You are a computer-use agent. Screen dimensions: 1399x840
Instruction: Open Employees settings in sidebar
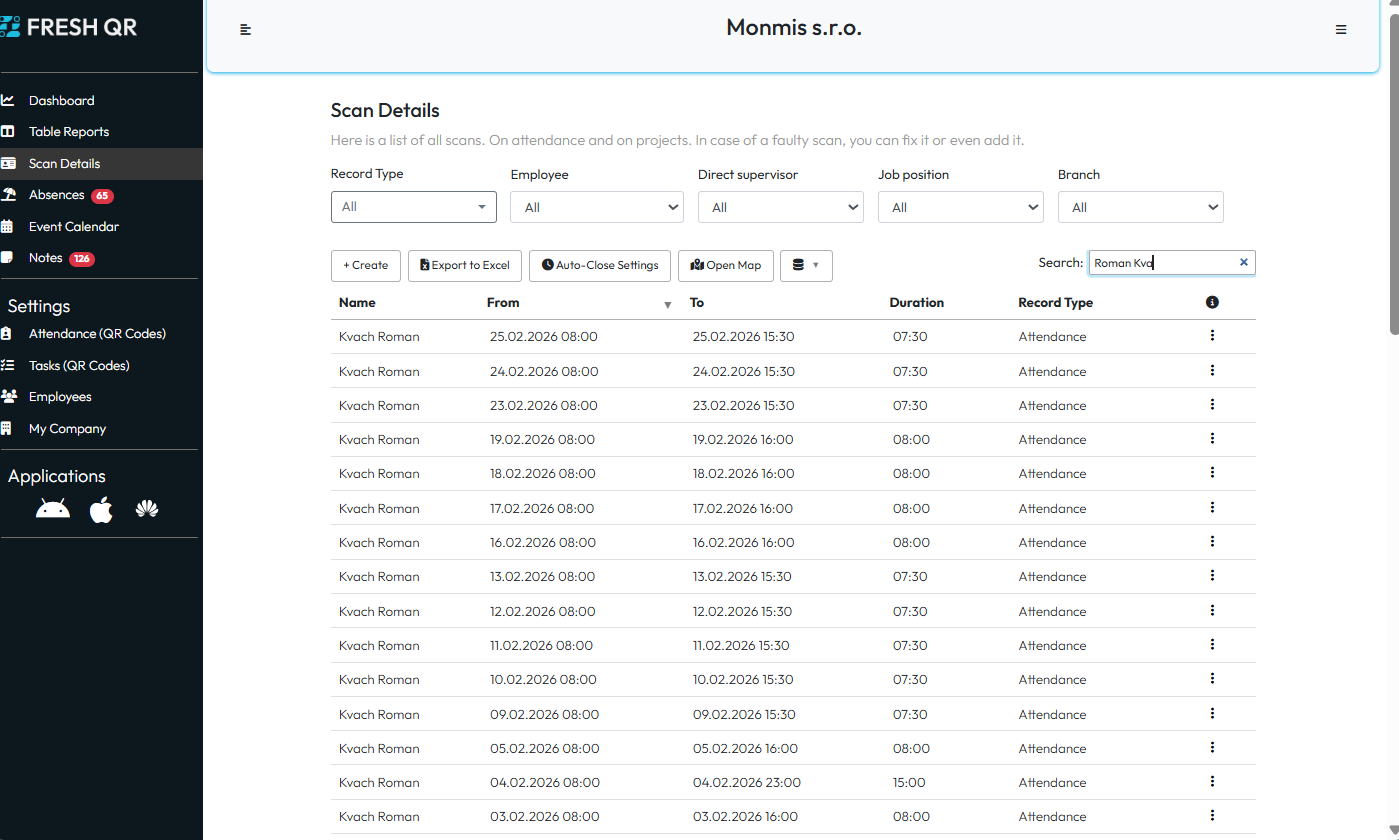[x=60, y=397]
